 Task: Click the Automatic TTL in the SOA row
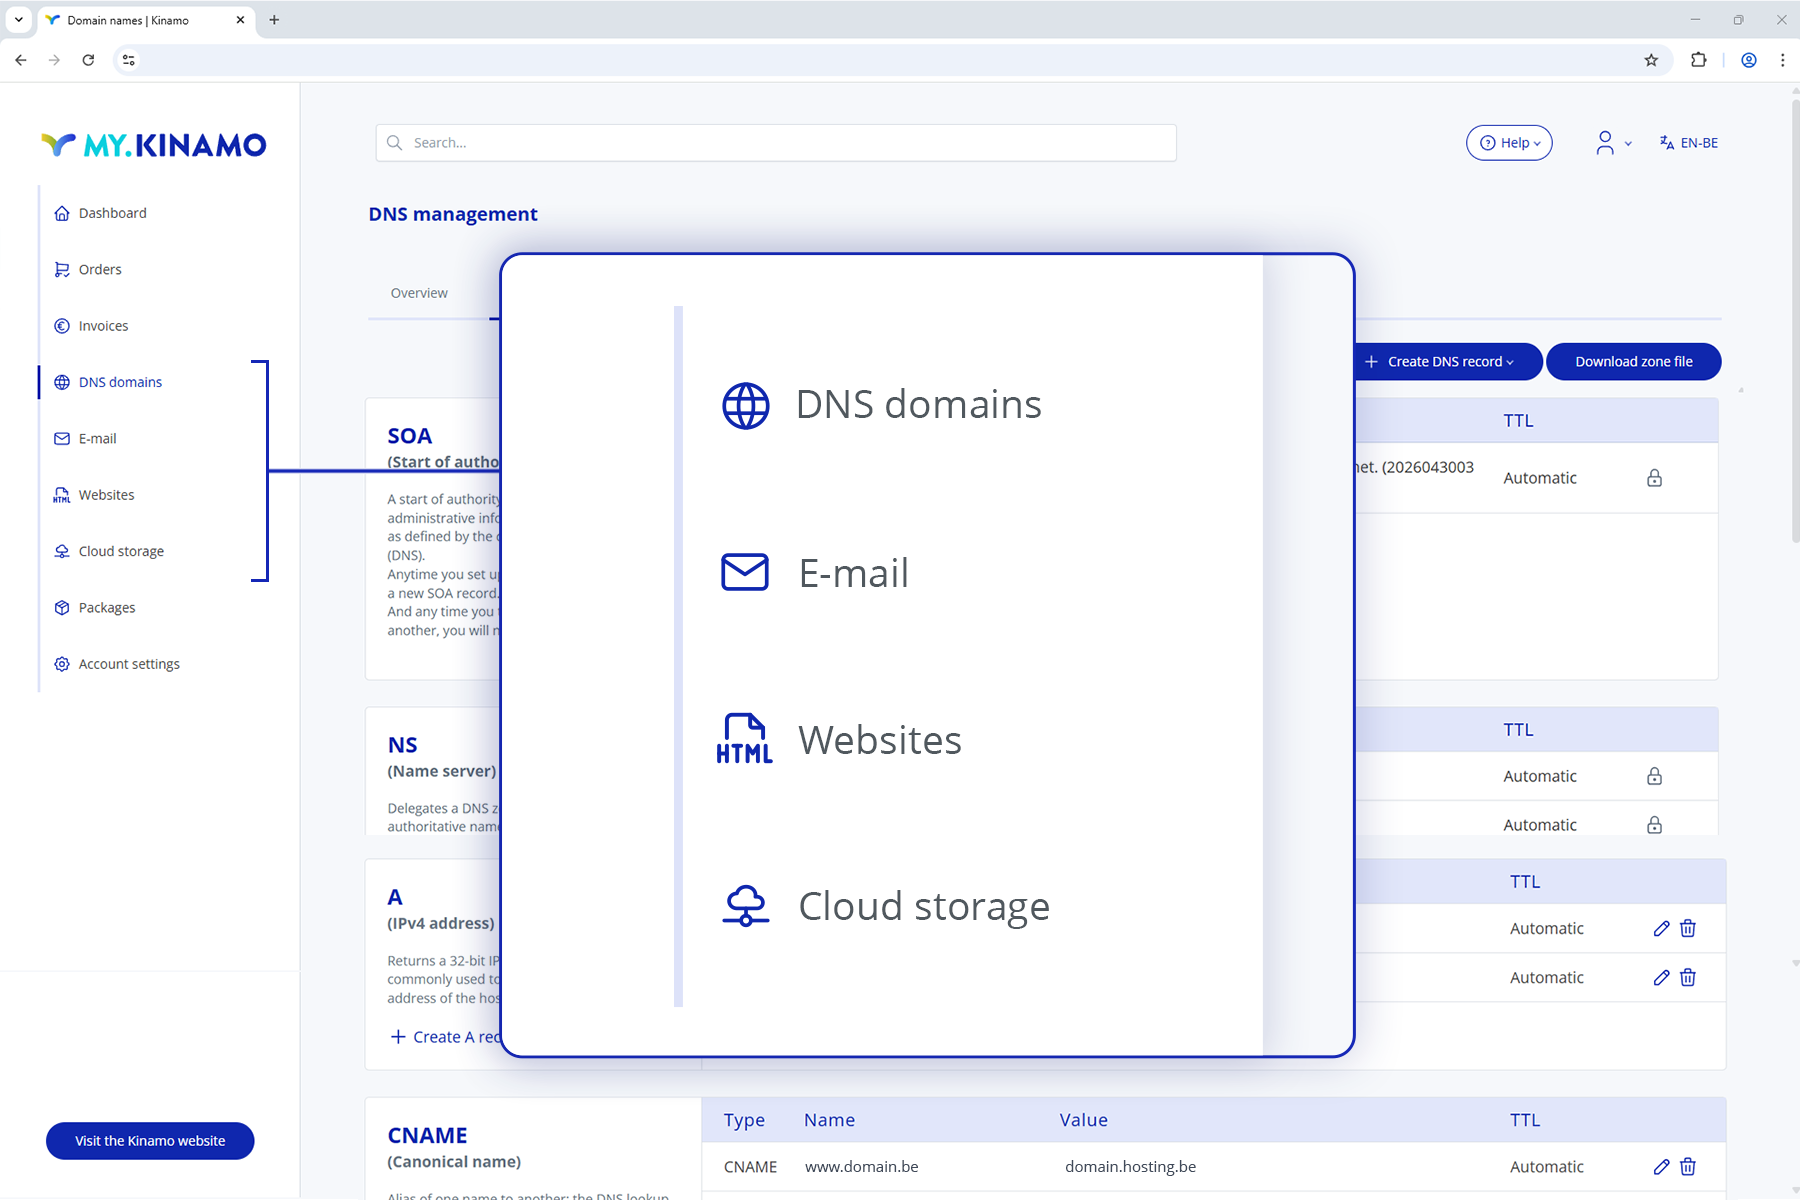1540,478
